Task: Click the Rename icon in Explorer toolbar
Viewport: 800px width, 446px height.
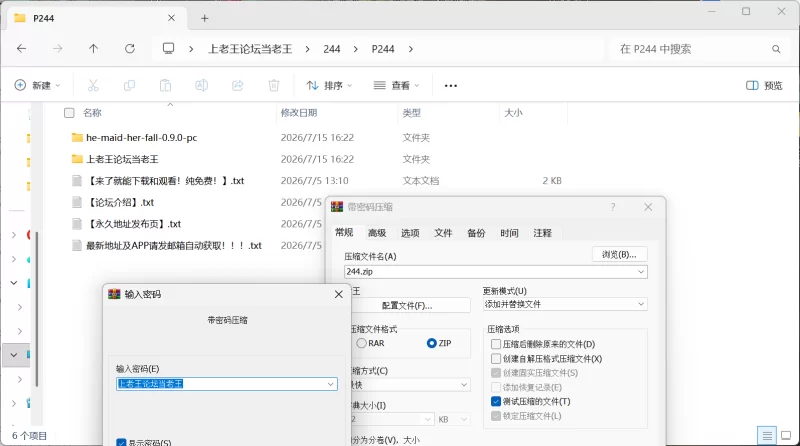Action: (x=202, y=85)
